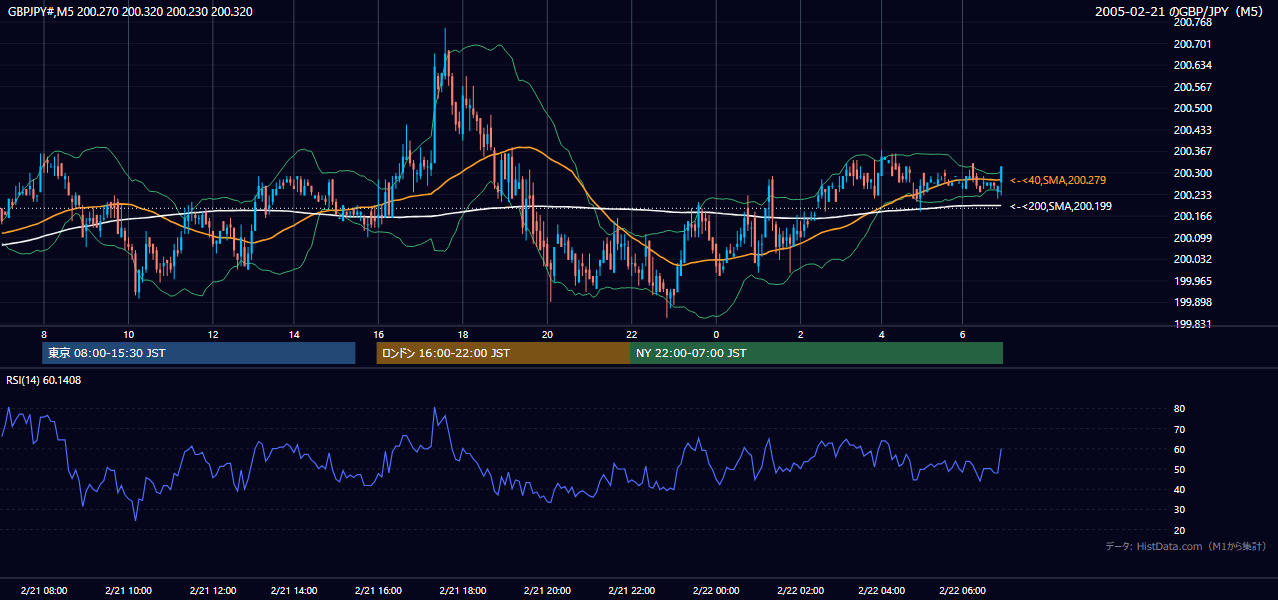Click the date label 2/22 02:00
Image resolution: width=1278 pixels, height=600 pixels.
pyautogui.click(x=799, y=591)
